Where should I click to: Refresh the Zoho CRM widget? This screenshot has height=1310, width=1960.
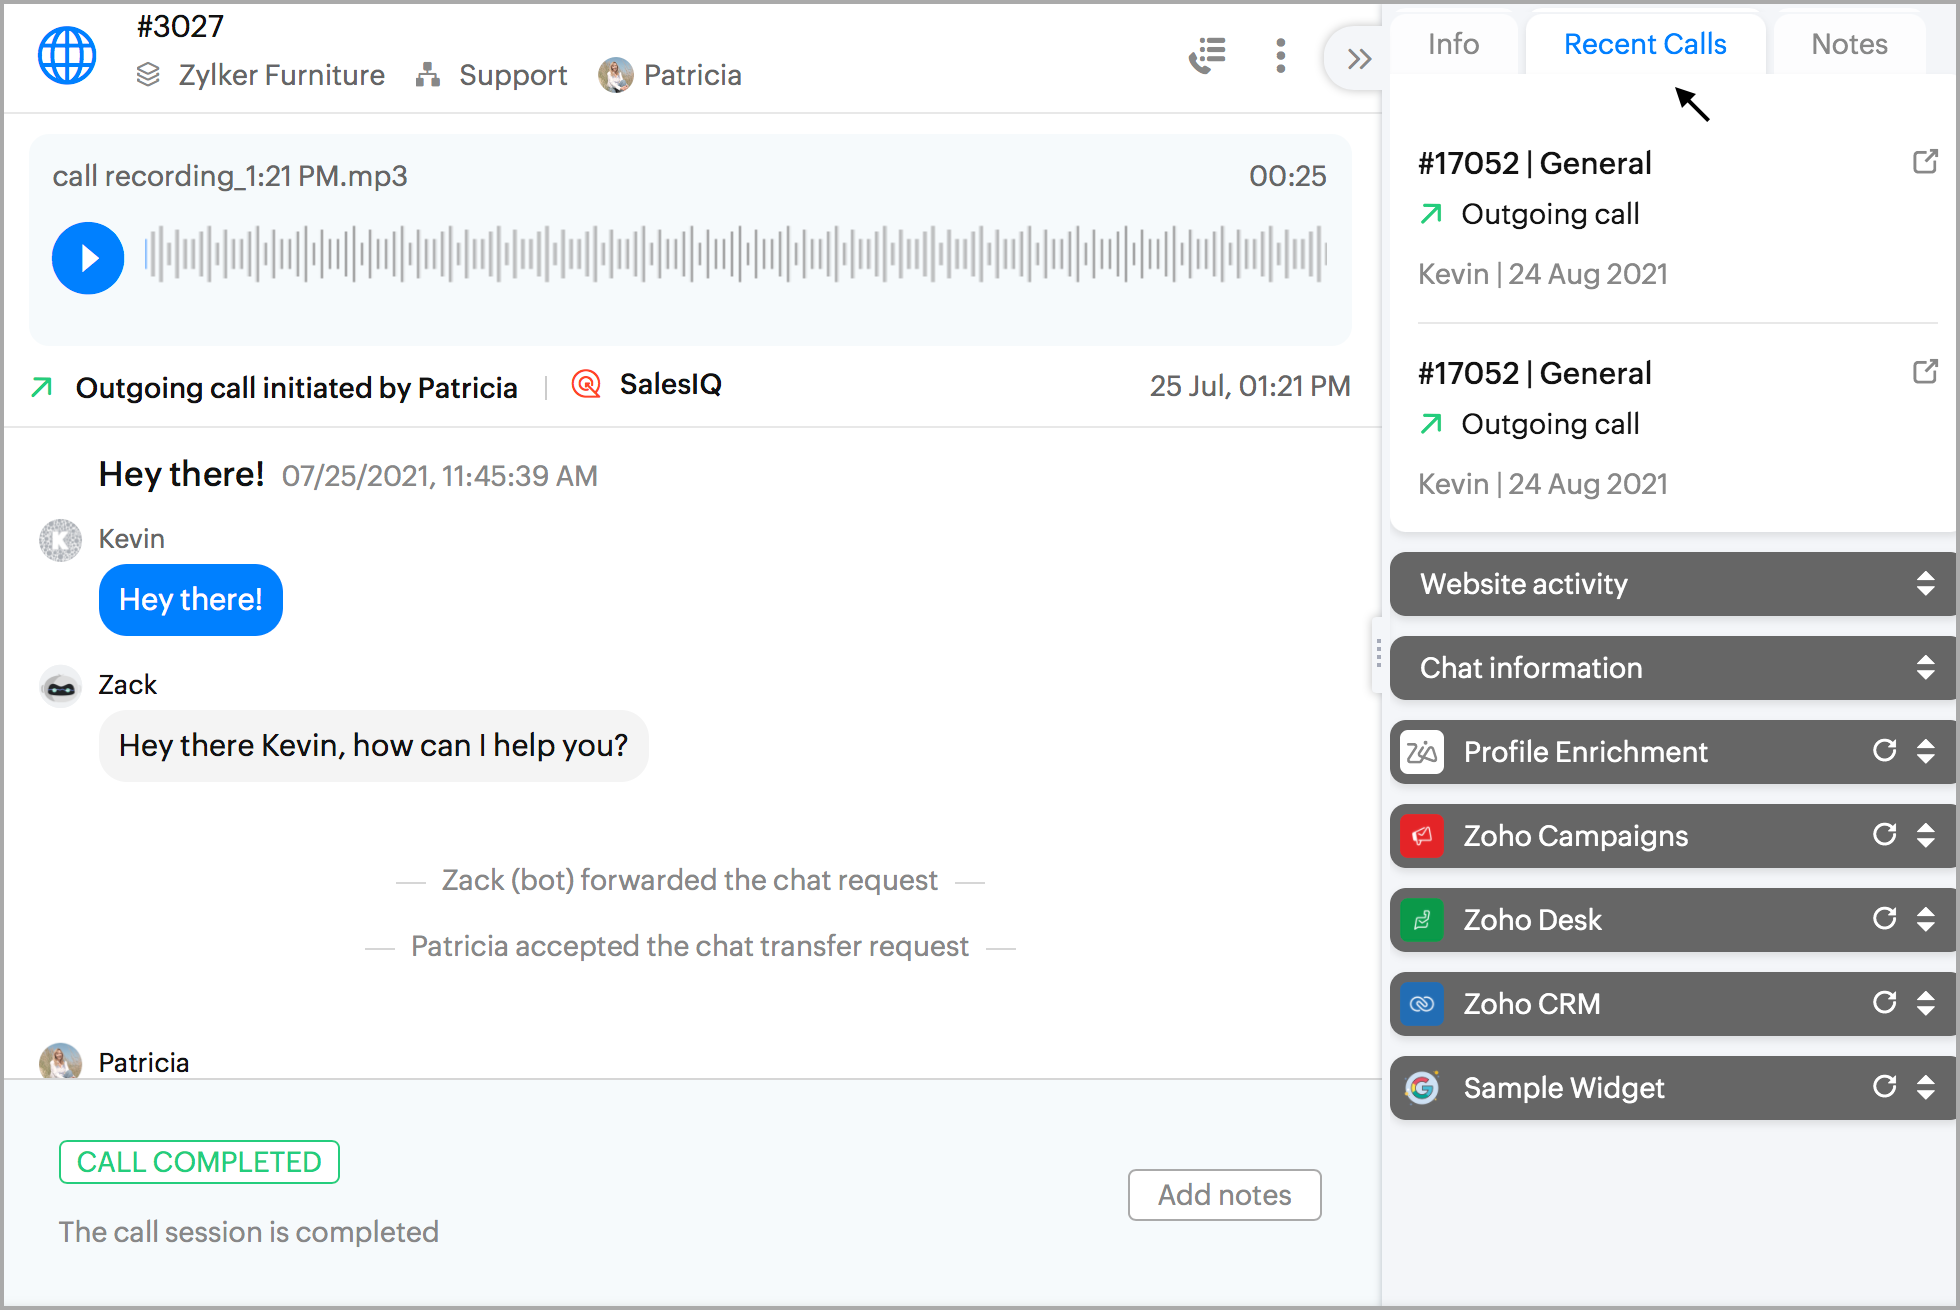click(1884, 1003)
